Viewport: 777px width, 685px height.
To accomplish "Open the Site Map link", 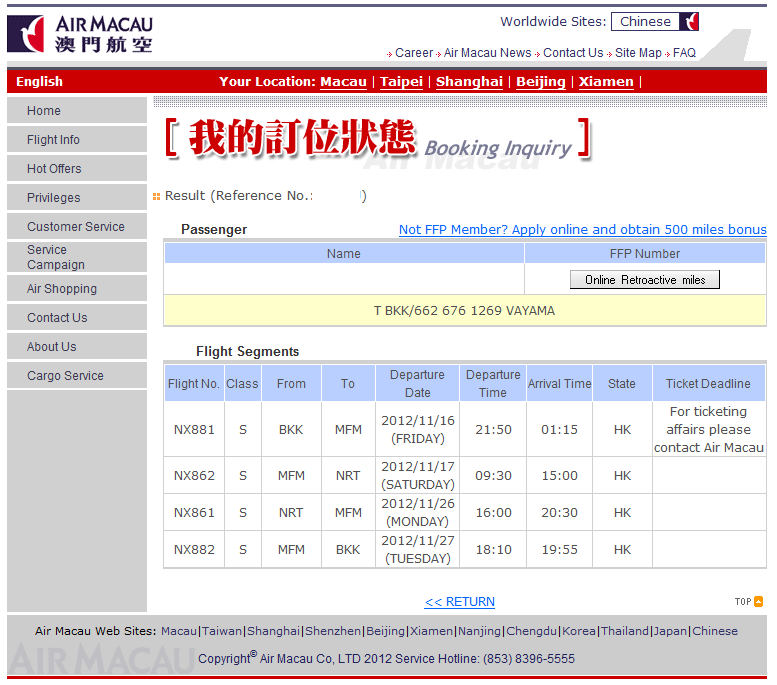I will [x=638, y=53].
